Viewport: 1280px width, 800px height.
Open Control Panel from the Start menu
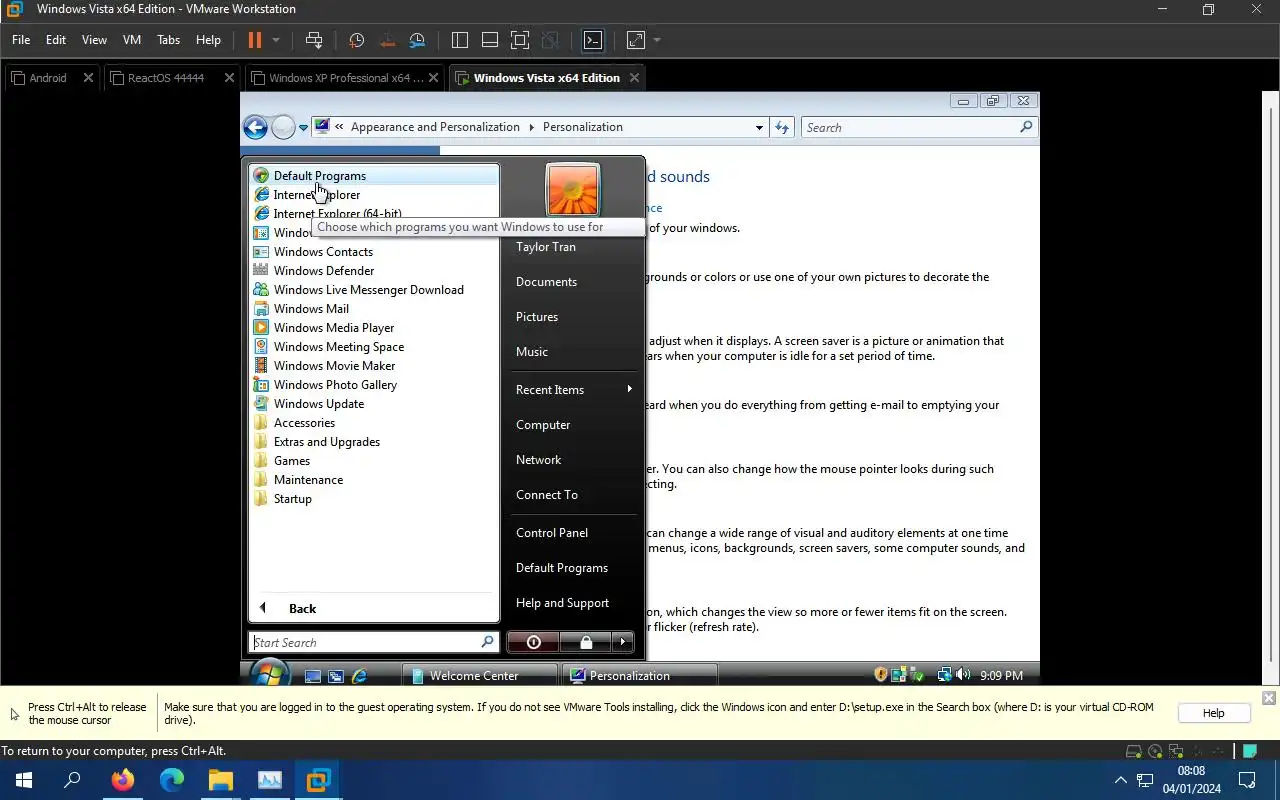pyautogui.click(x=573, y=533)
